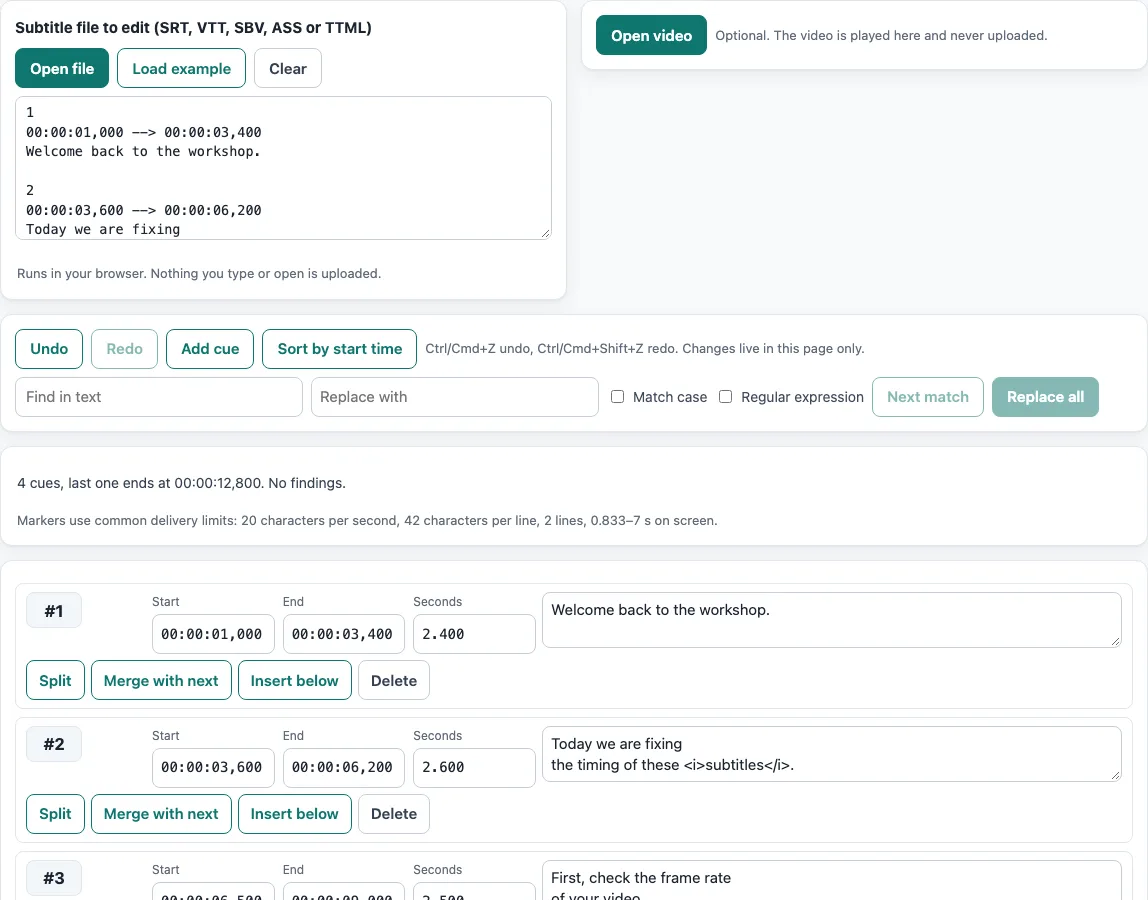Click the #3 cue number badge
1148x900 pixels.
(x=53, y=878)
